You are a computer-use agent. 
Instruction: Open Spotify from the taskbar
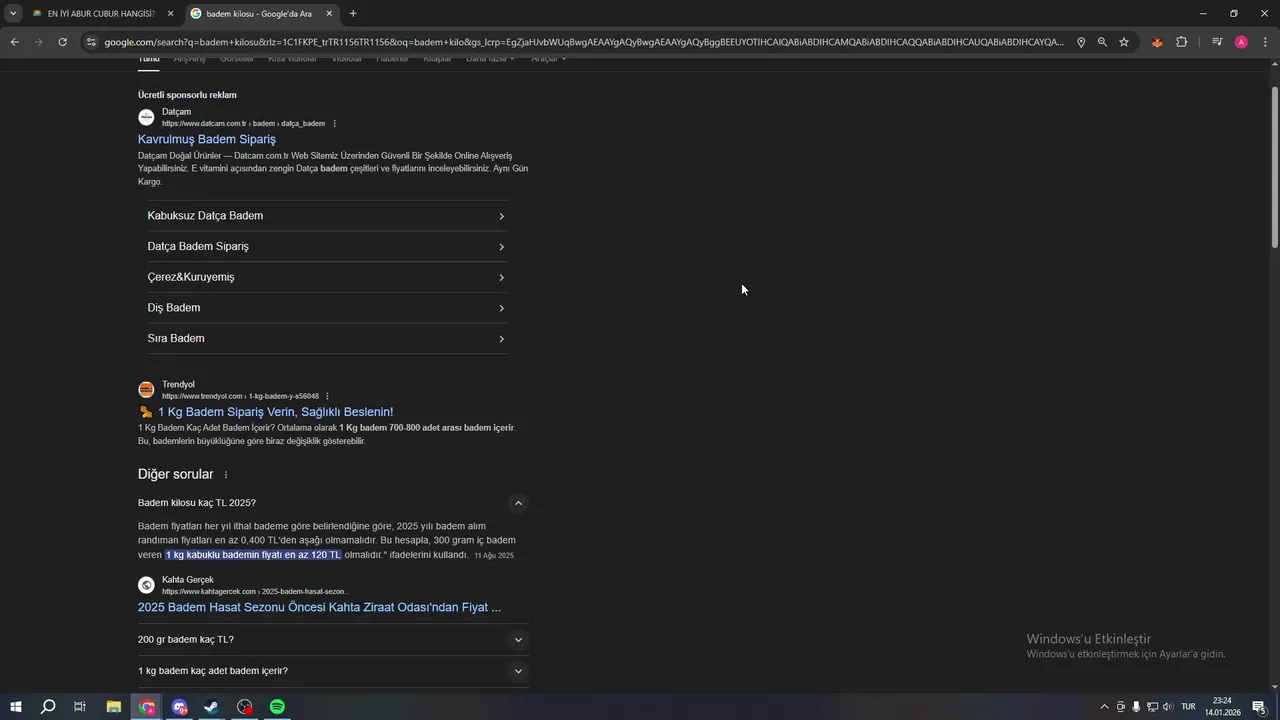point(277,707)
